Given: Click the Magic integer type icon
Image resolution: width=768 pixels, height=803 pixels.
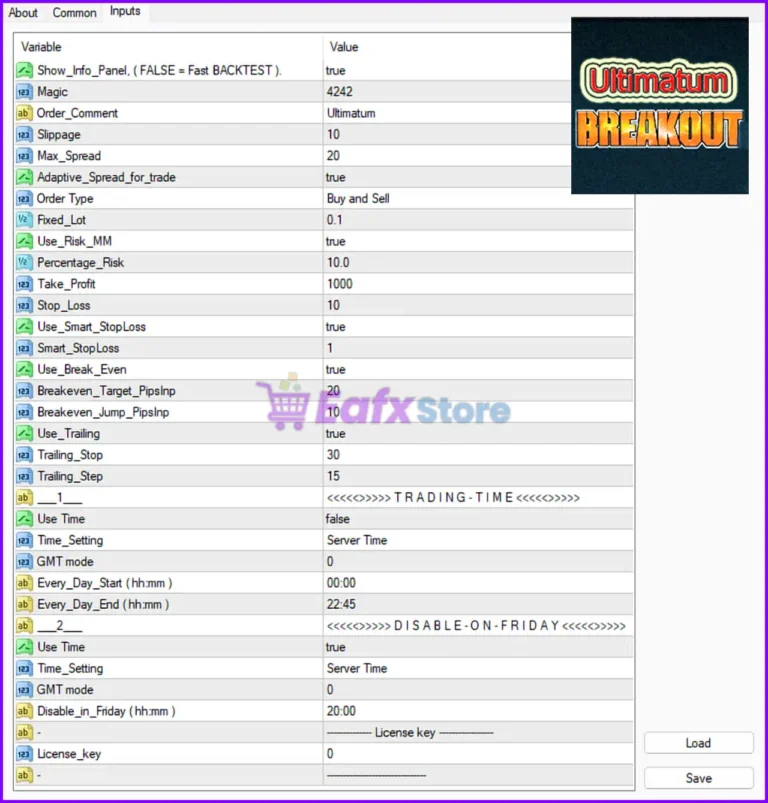Looking at the screenshot, I should tap(24, 92).
